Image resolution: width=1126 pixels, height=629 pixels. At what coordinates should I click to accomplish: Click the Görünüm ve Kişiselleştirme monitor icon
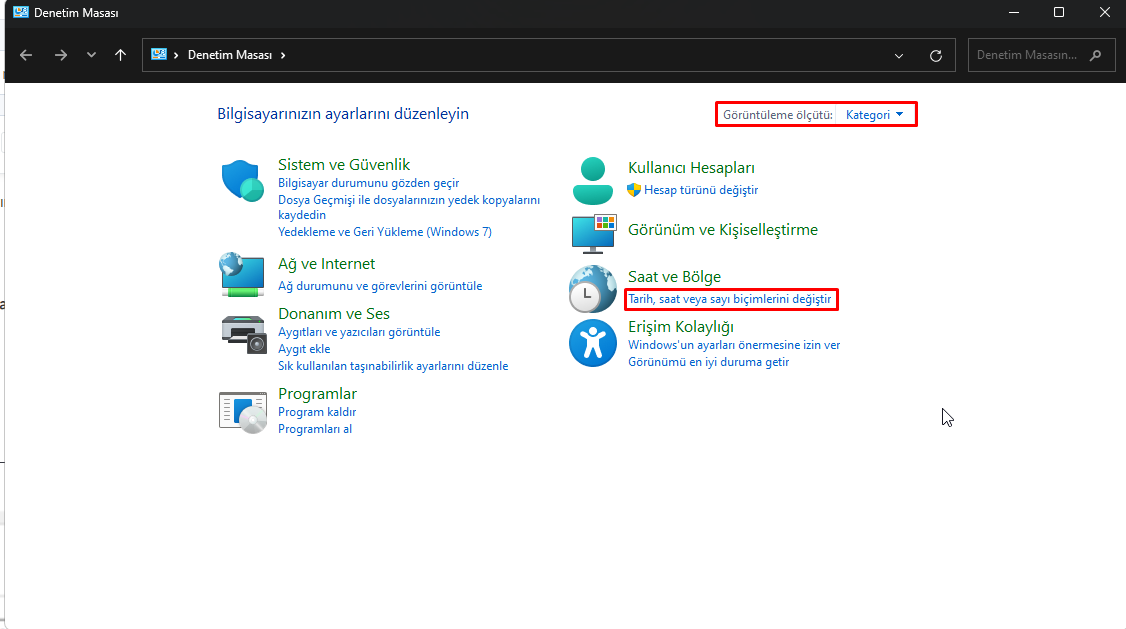tap(593, 232)
